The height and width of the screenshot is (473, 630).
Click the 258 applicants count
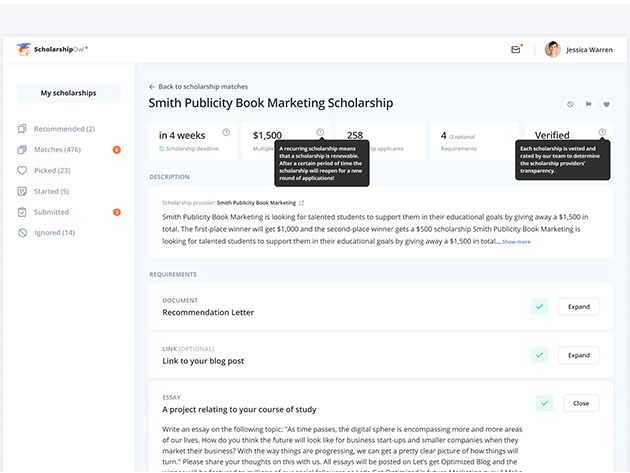pos(355,135)
